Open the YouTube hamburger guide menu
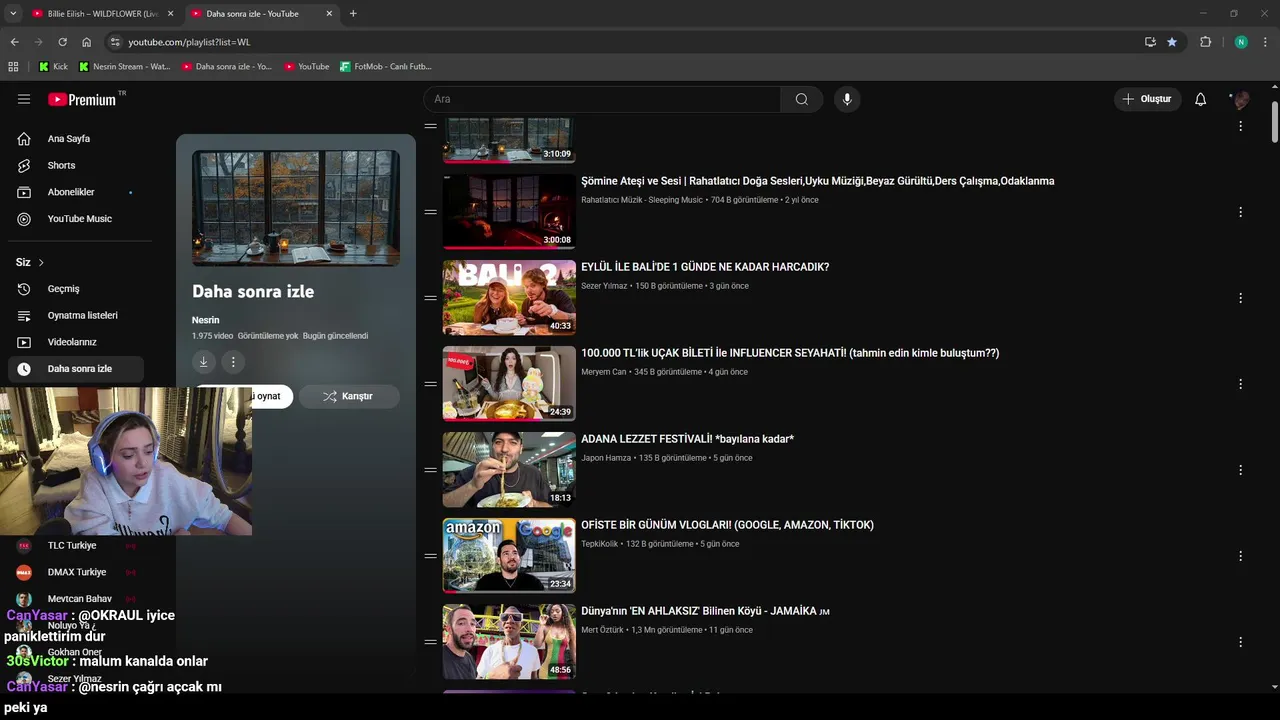The height and width of the screenshot is (720, 1280). [x=24, y=99]
